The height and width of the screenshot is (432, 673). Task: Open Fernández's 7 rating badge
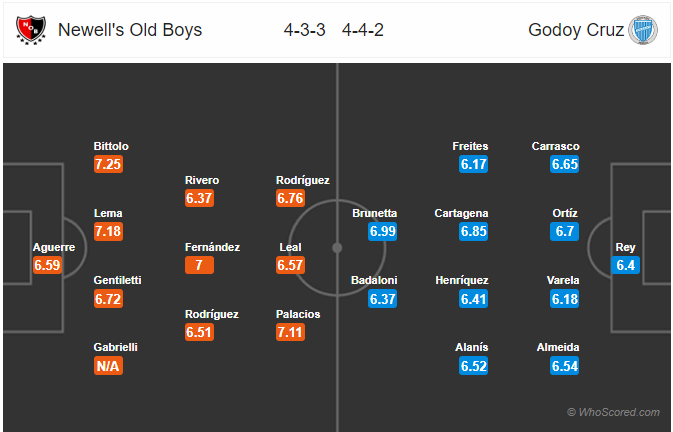[x=199, y=265]
